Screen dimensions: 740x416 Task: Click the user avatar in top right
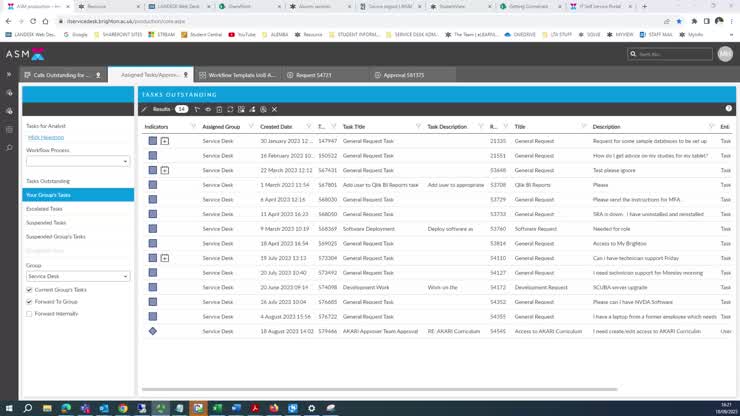pyautogui.click(x=725, y=54)
